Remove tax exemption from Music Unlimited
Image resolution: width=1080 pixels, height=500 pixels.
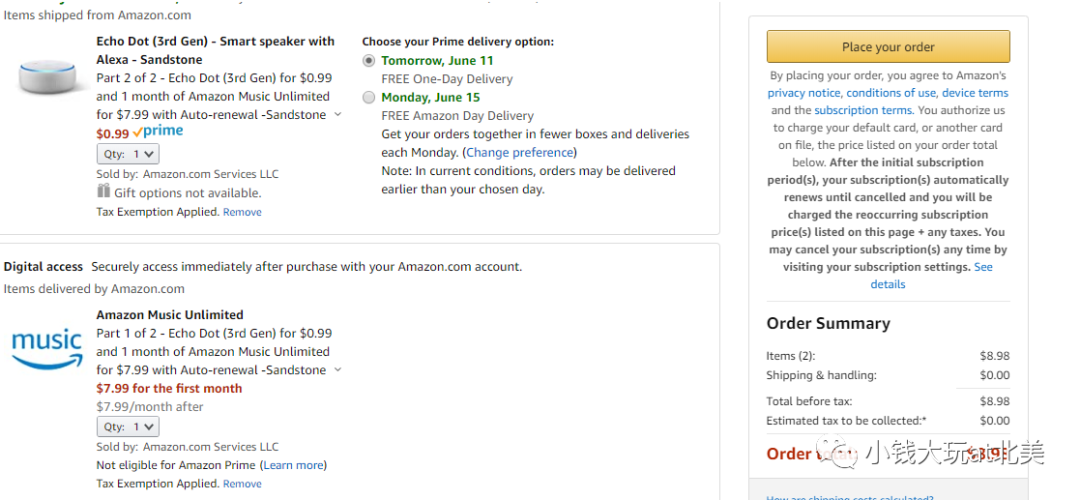pos(242,483)
